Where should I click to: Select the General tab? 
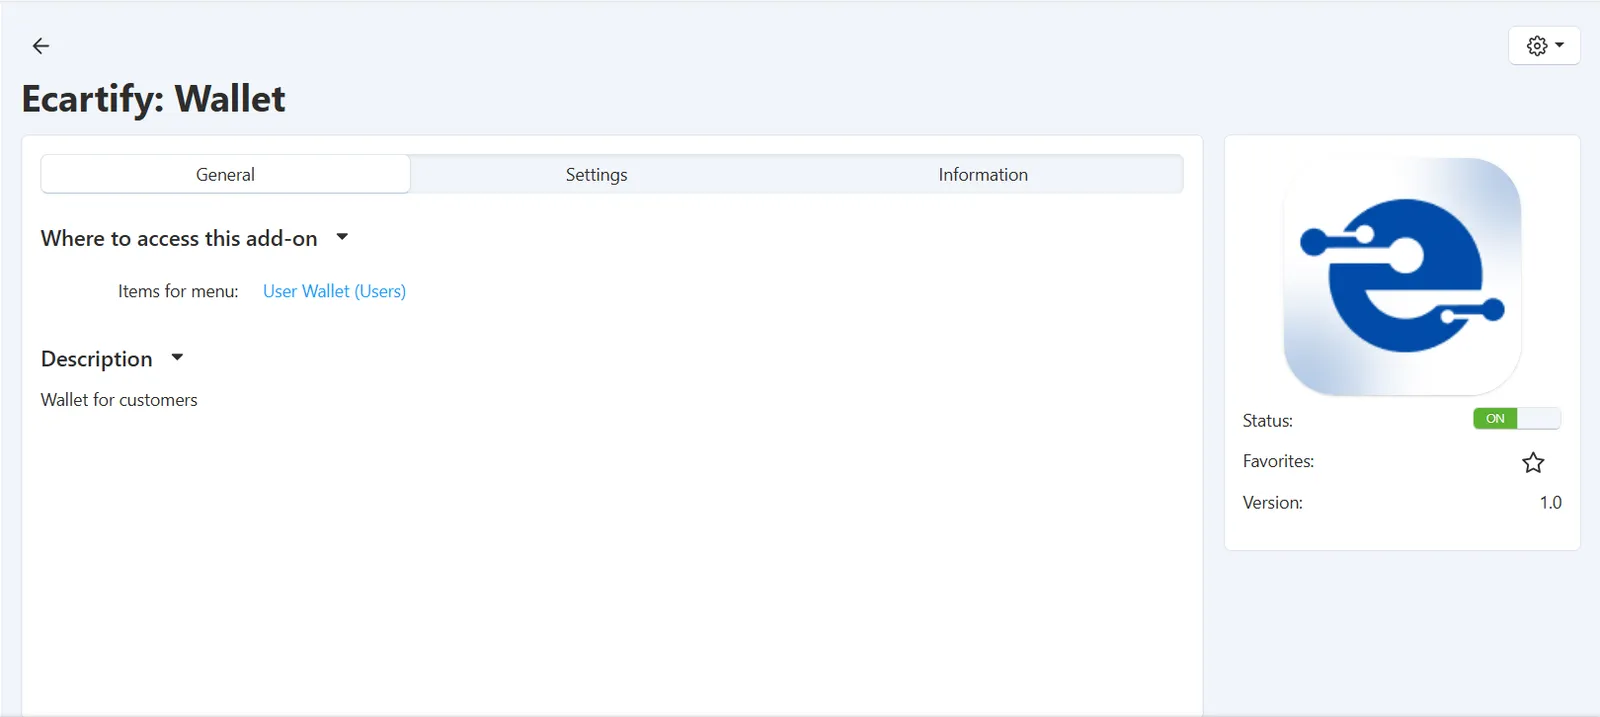pos(225,174)
